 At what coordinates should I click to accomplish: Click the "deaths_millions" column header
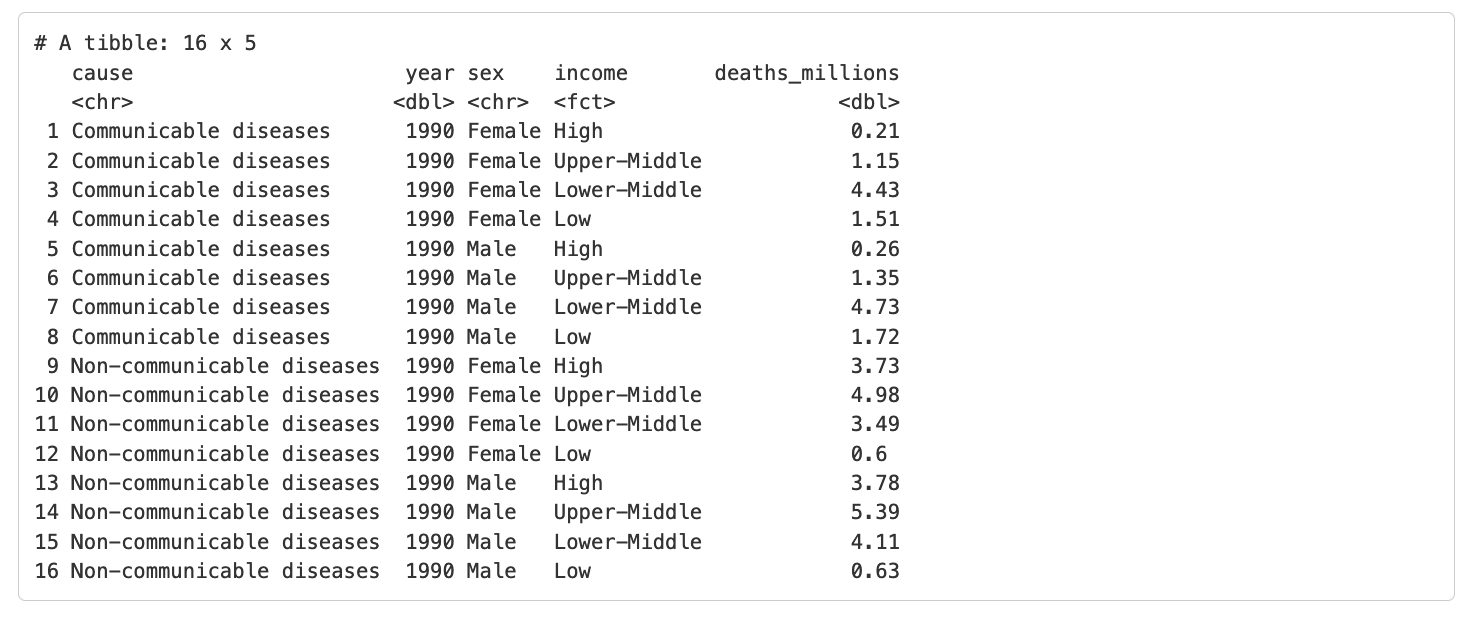[x=806, y=73]
